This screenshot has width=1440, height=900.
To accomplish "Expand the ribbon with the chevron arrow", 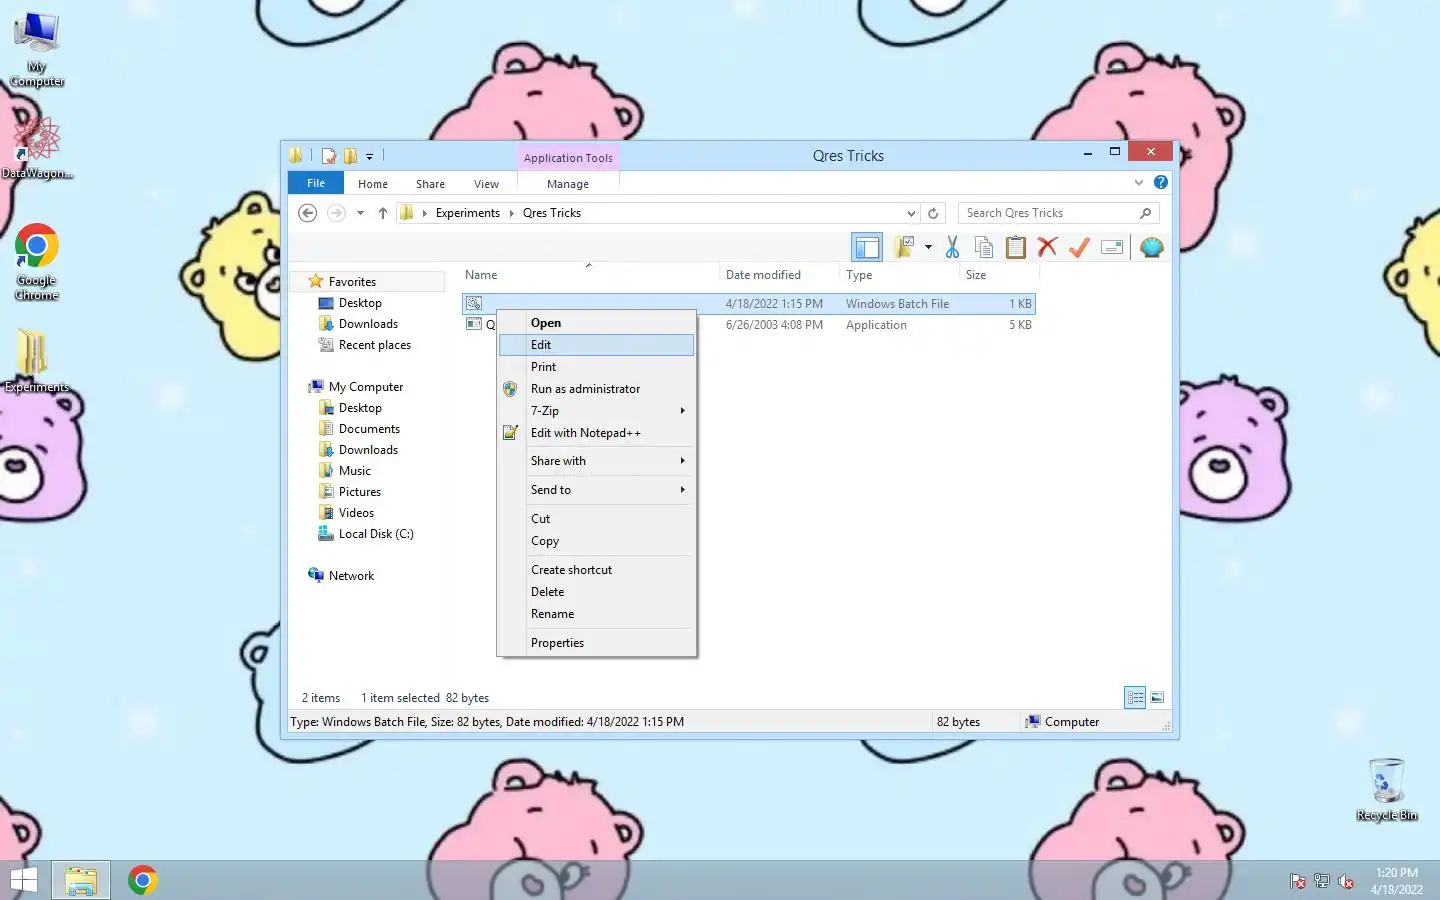I will (1138, 182).
